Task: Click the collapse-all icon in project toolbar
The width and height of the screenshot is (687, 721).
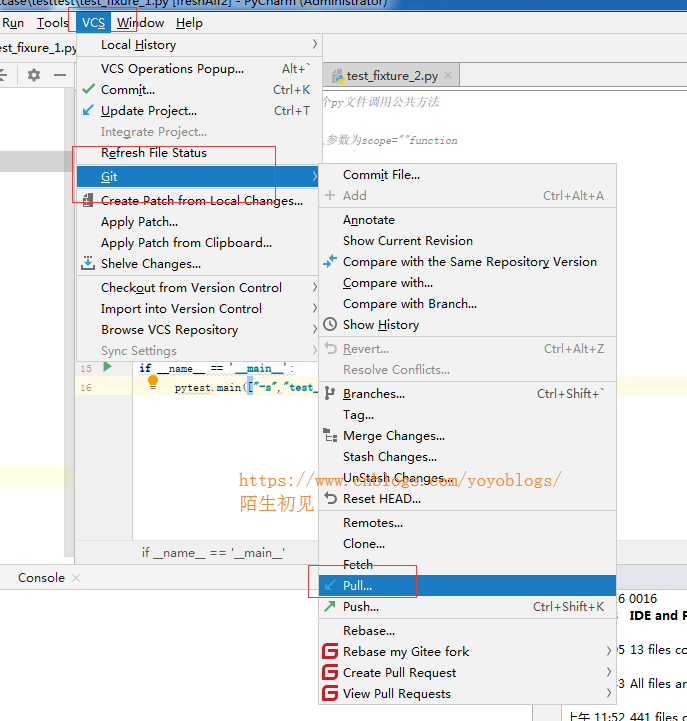Action: pos(4,74)
